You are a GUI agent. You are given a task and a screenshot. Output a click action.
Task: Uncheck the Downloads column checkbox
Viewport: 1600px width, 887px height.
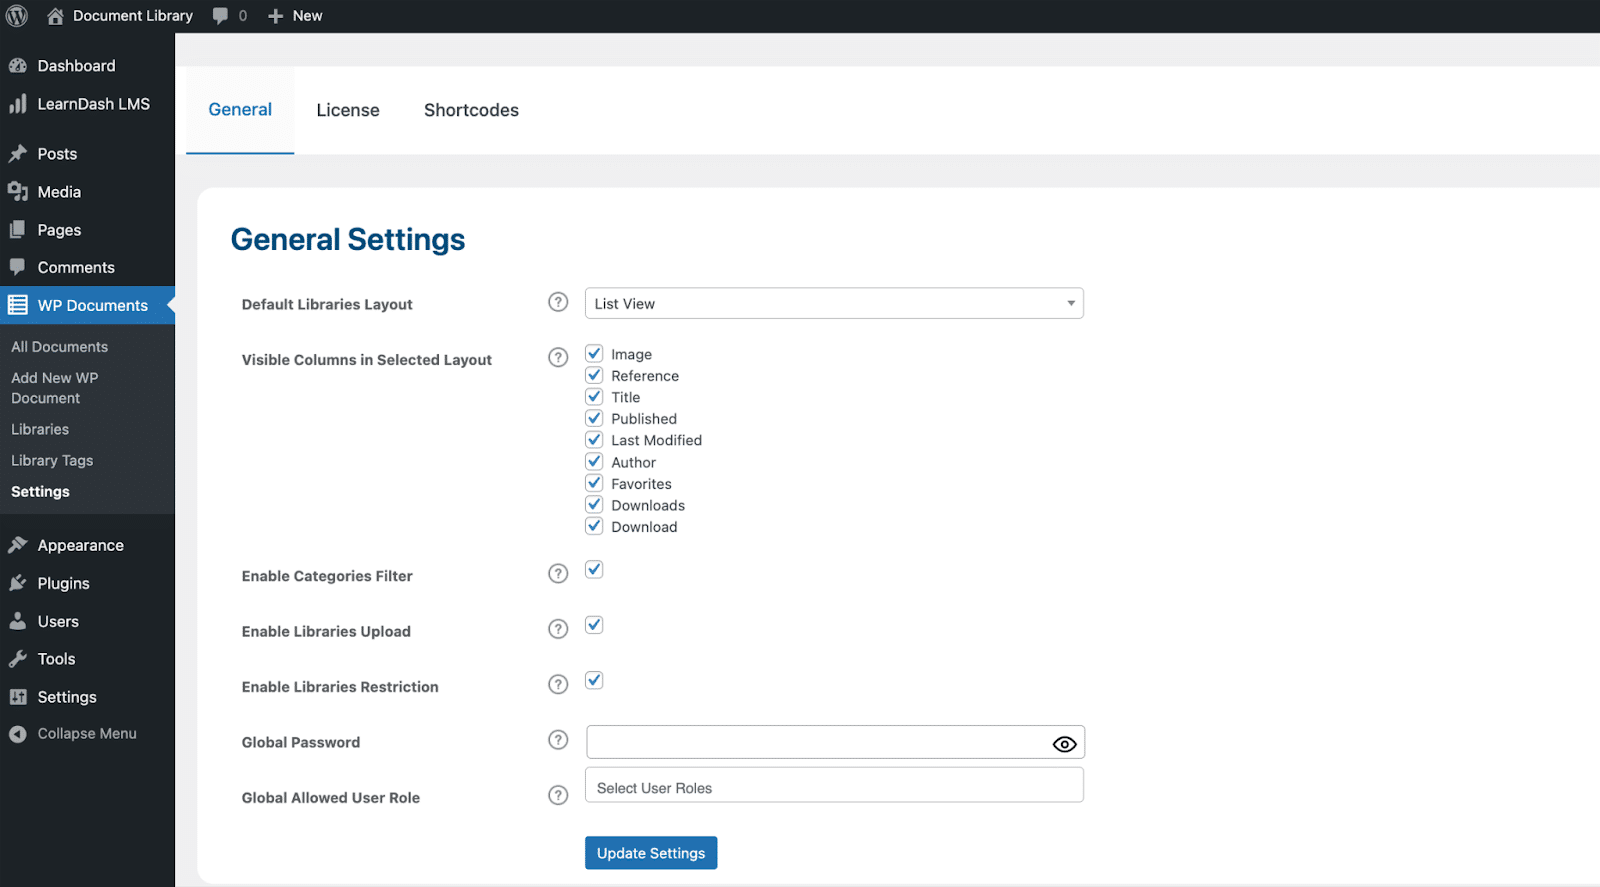pyautogui.click(x=594, y=504)
